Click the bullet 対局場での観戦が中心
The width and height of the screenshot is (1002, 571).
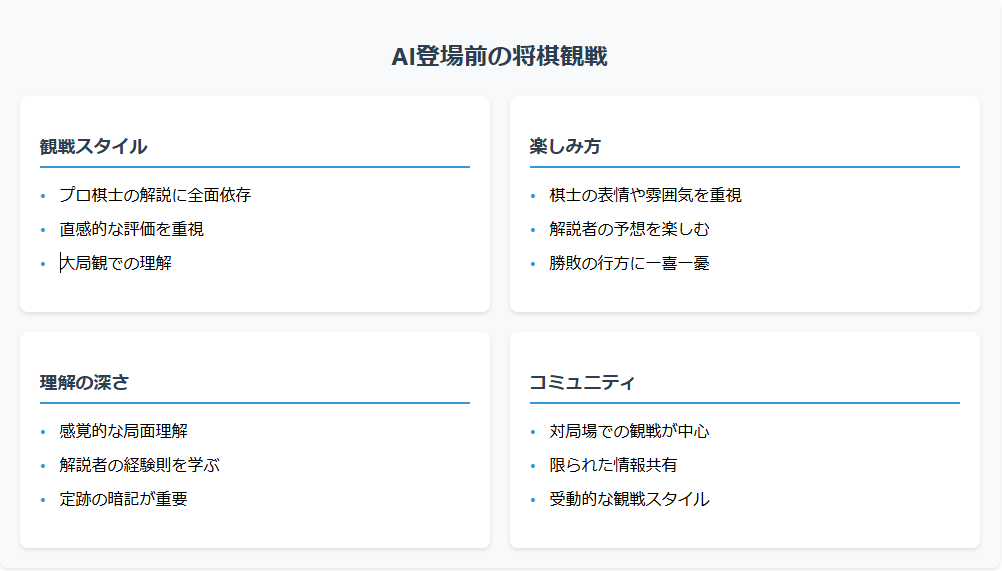coord(630,431)
